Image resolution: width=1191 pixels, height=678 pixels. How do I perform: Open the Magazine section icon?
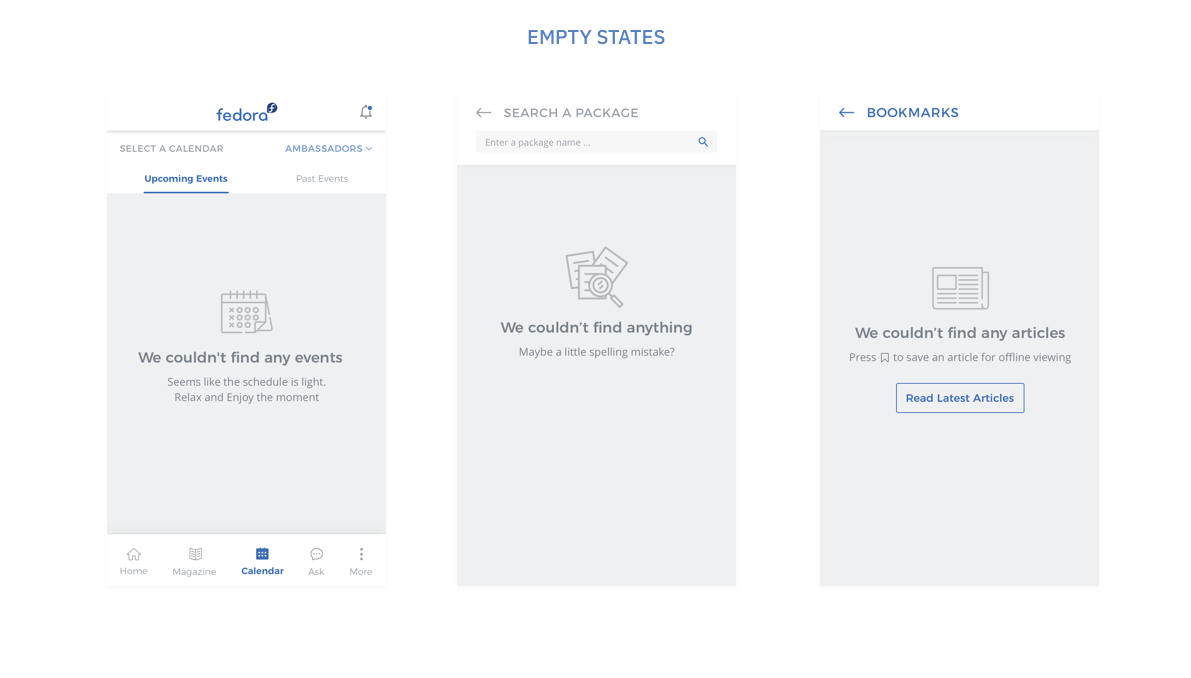[194, 553]
